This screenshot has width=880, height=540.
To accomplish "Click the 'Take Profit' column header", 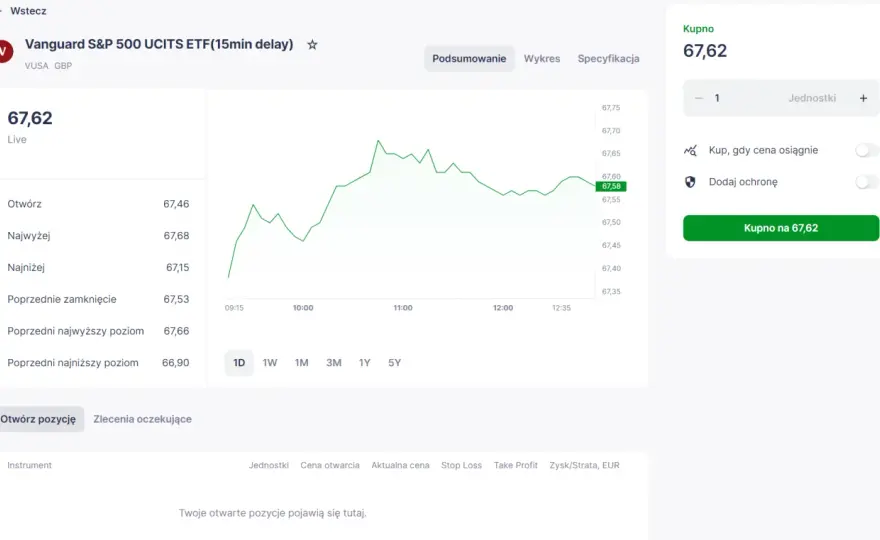I will (x=516, y=465).
